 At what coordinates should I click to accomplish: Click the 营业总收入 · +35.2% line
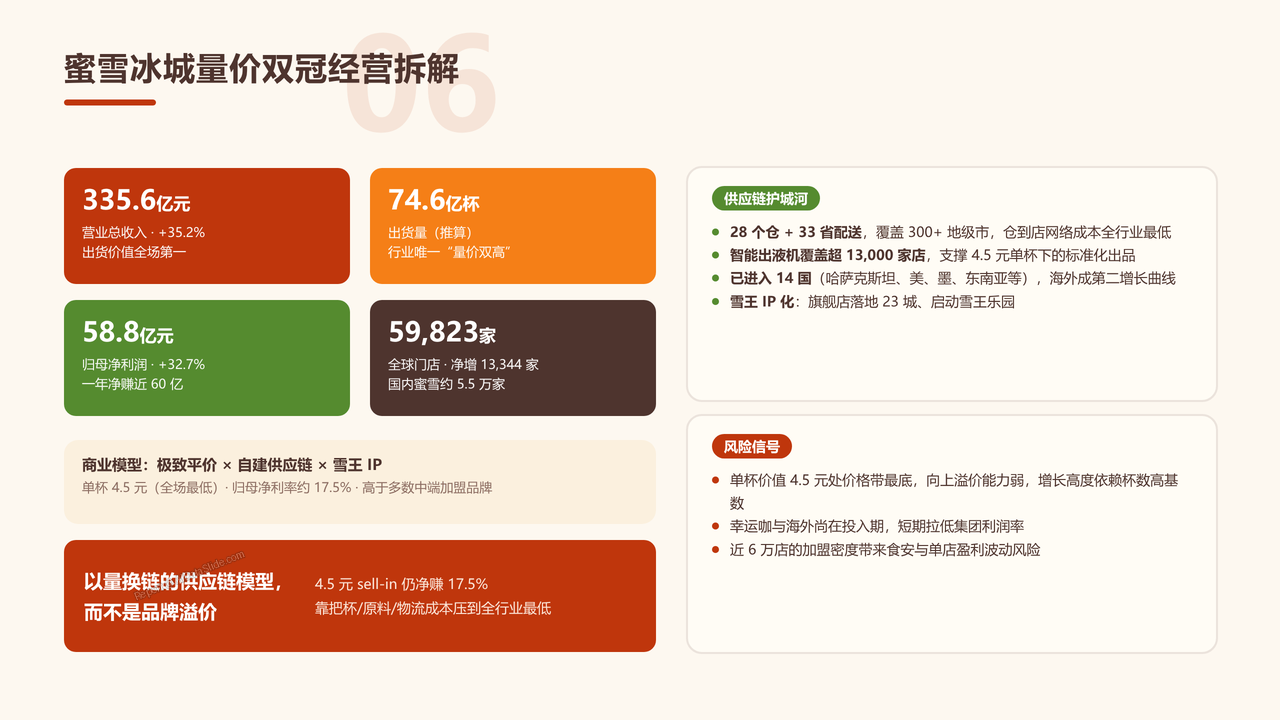coord(143,232)
